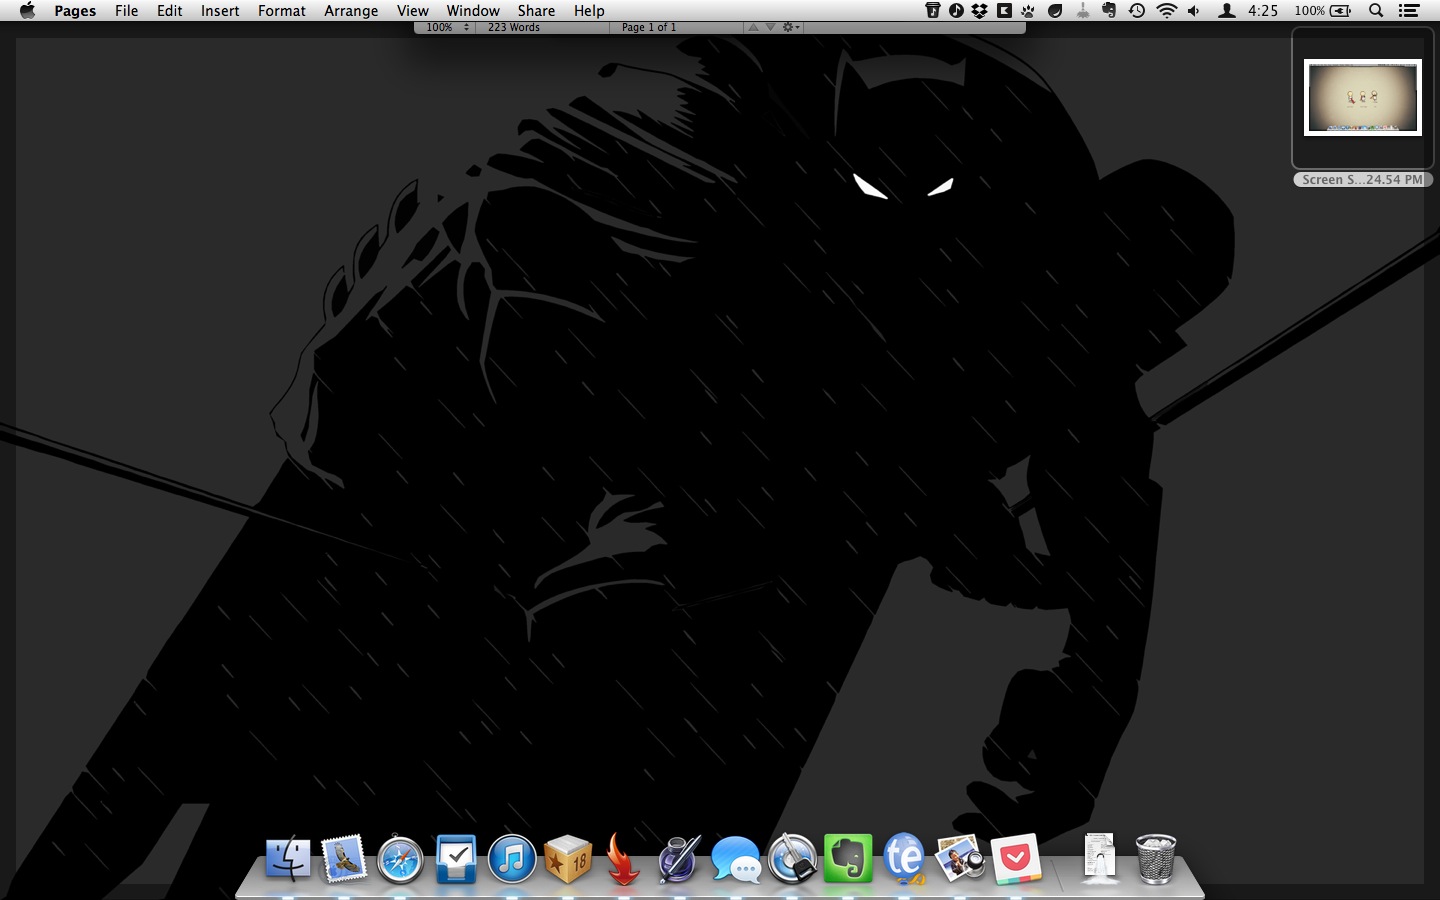Viewport: 1440px width, 900px height.
Task: Click the 223 Words count display
Action: coord(514,28)
